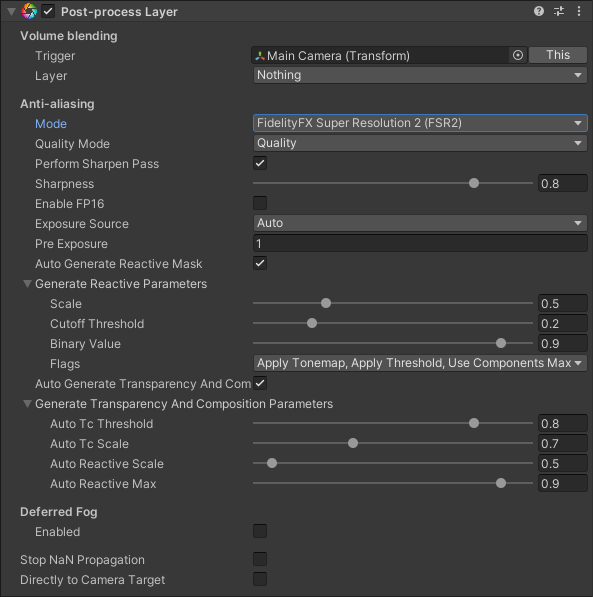Click the This button for Trigger
This screenshot has width=593, height=597.
(x=558, y=55)
